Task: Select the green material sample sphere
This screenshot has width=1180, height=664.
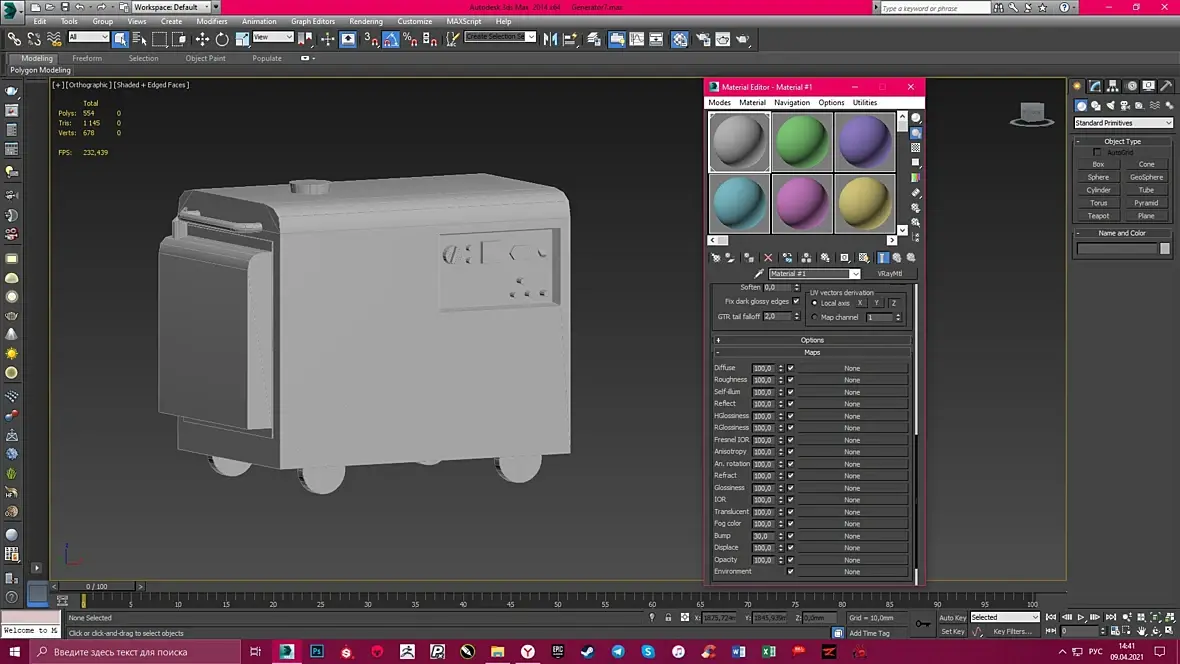Action: (802, 141)
